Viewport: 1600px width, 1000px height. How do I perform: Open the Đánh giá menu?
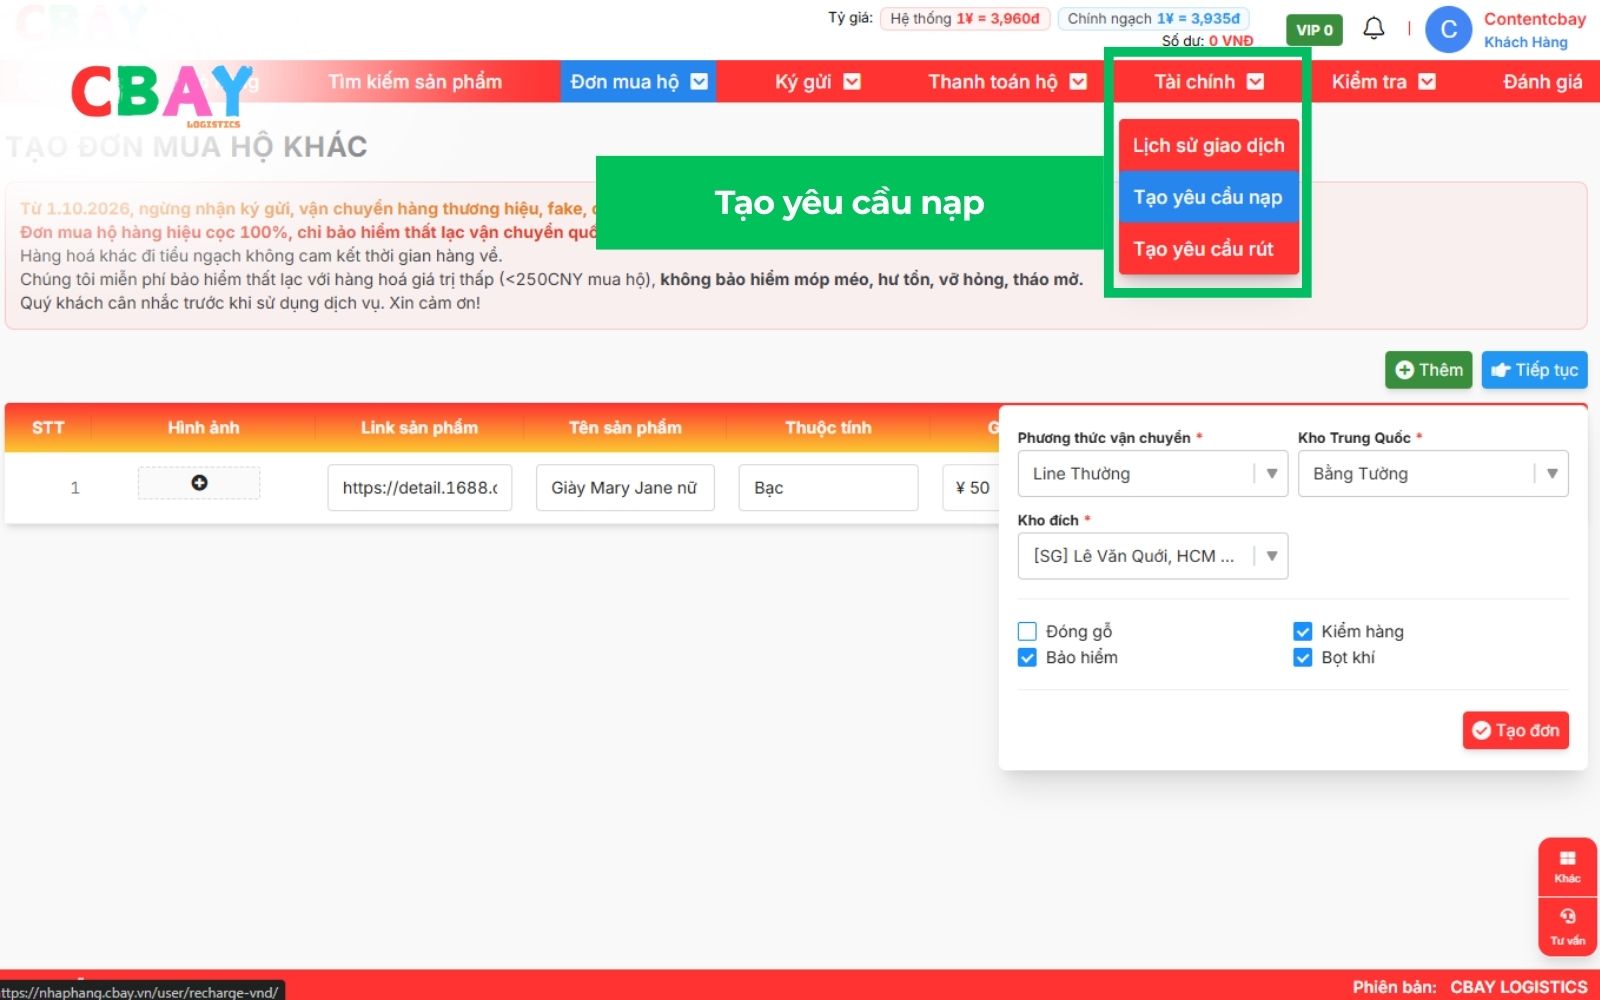click(1542, 81)
